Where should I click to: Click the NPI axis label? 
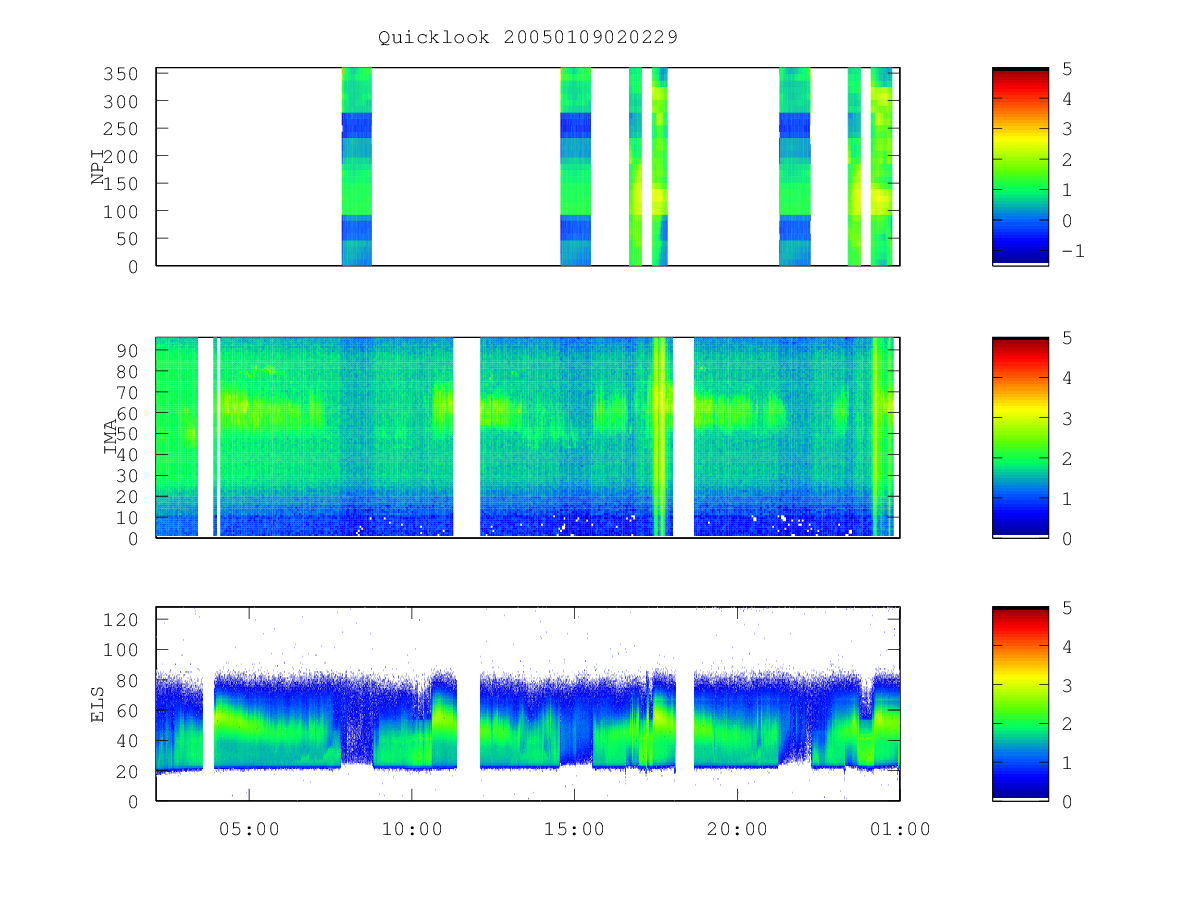click(98, 166)
